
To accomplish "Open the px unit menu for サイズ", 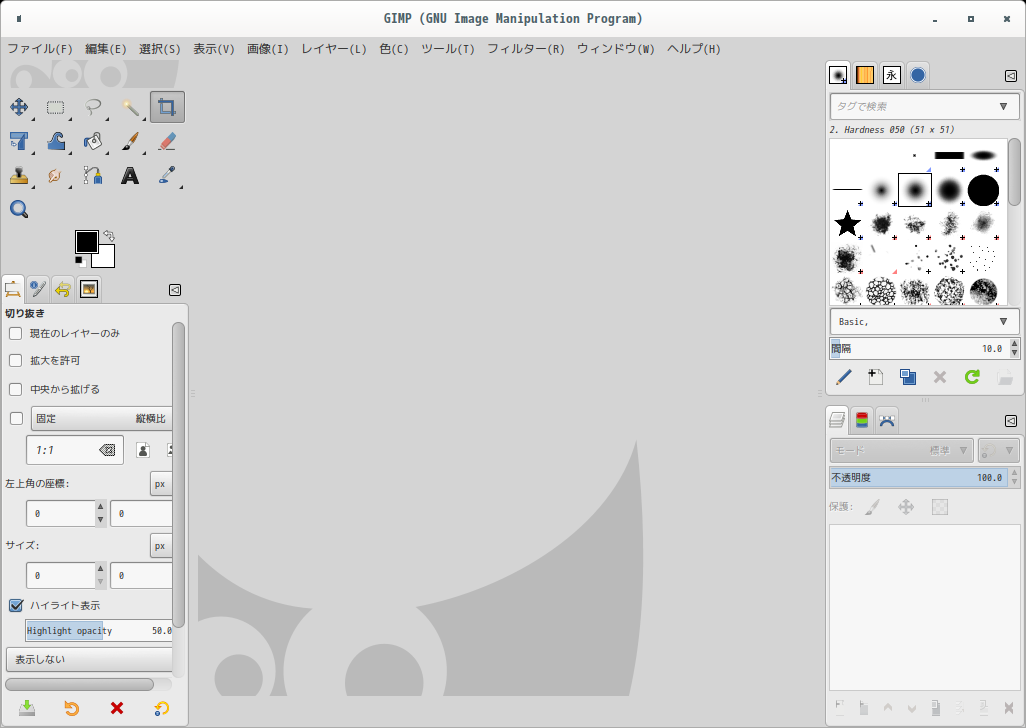I will tap(161, 546).
